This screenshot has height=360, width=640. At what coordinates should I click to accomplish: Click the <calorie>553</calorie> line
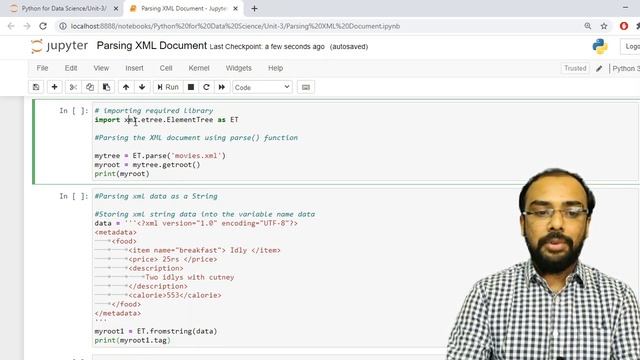pos(175,295)
